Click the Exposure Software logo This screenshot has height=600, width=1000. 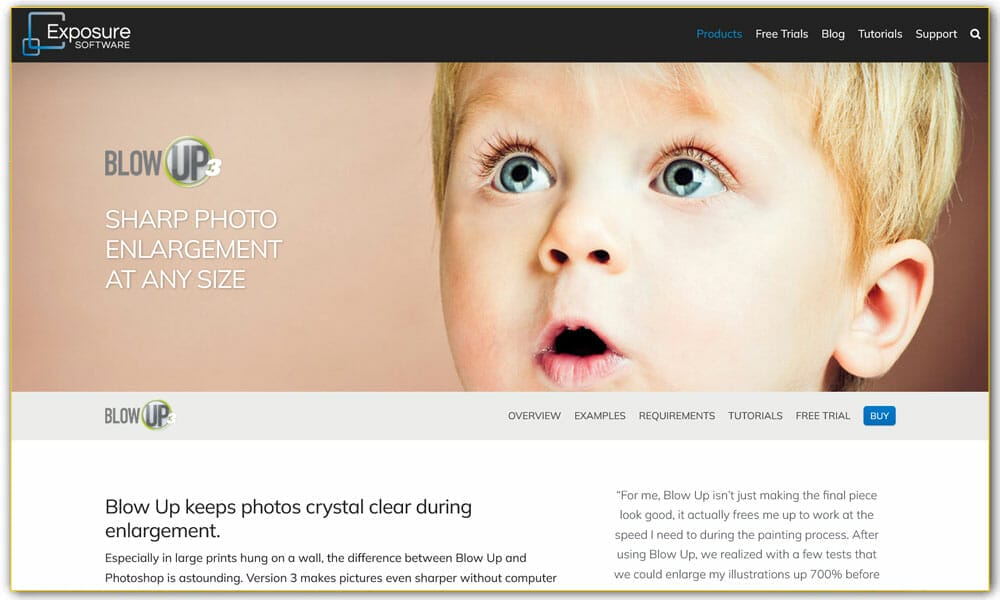[x=77, y=34]
